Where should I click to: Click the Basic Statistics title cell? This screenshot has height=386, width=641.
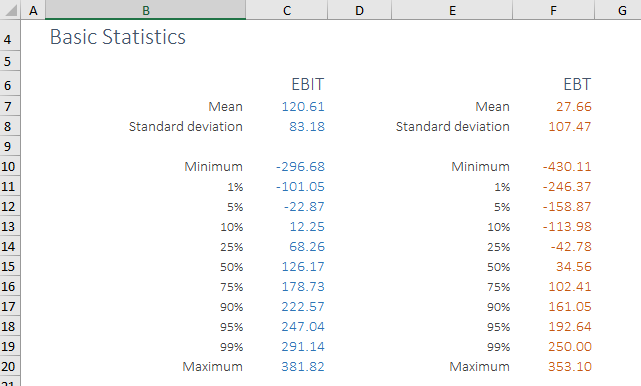click(118, 37)
